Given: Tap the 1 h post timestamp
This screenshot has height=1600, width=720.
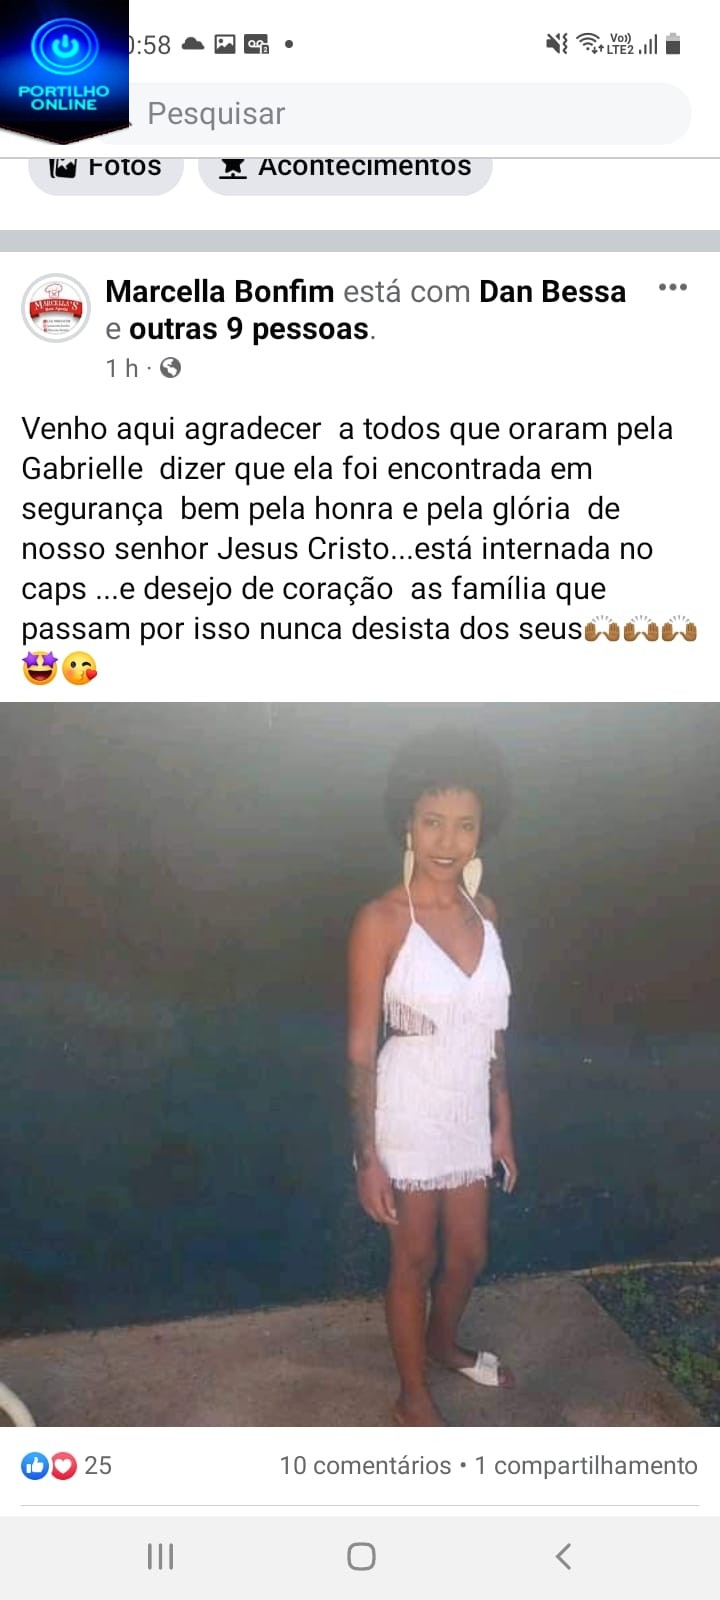Looking at the screenshot, I should 122,368.
